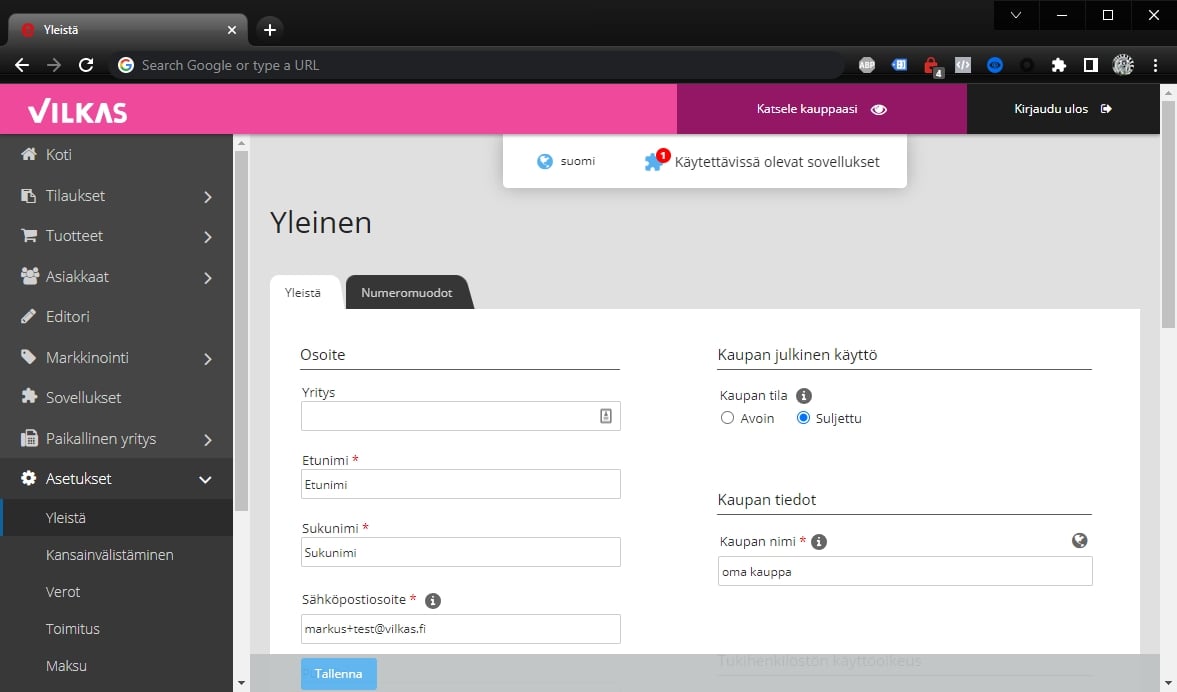Click the suomi language link
Image resolution: width=1177 pixels, height=692 pixels.
[577, 161]
